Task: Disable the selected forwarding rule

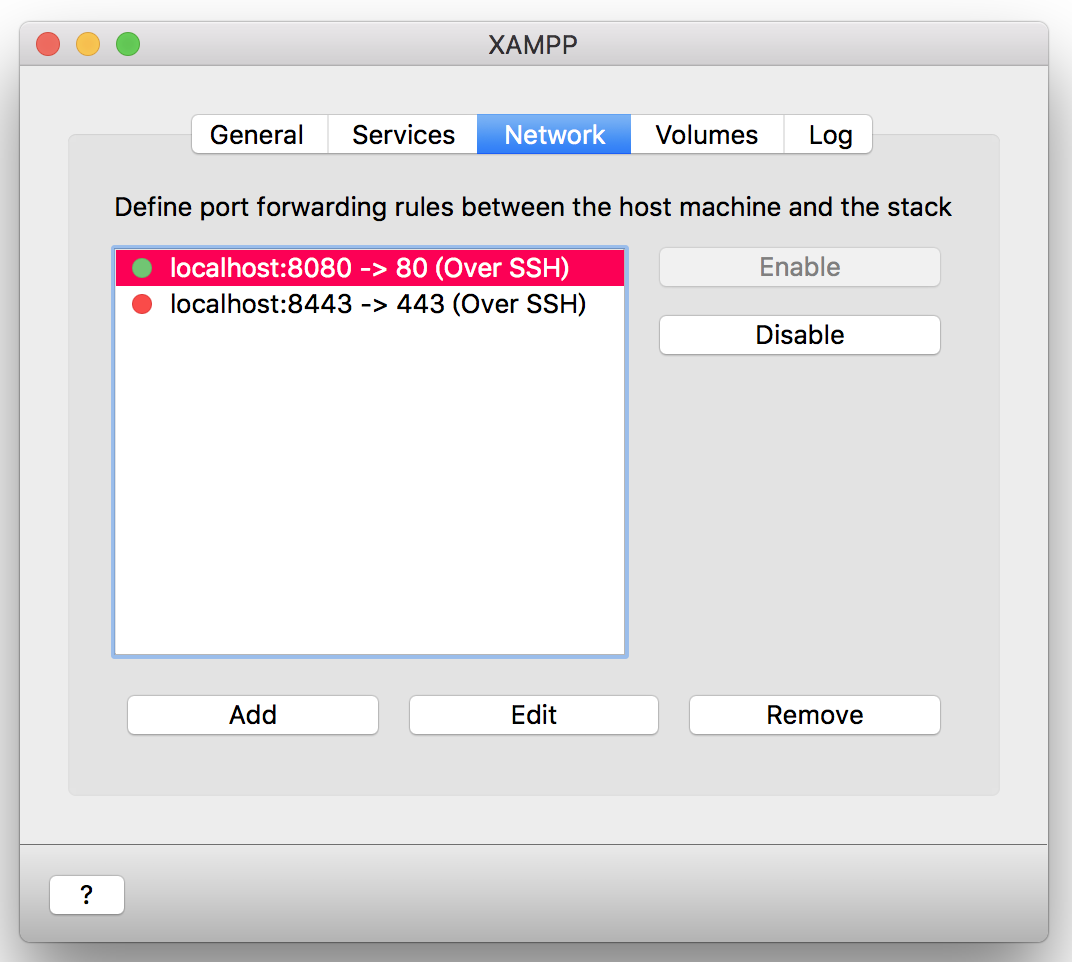Action: pos(799,335)
